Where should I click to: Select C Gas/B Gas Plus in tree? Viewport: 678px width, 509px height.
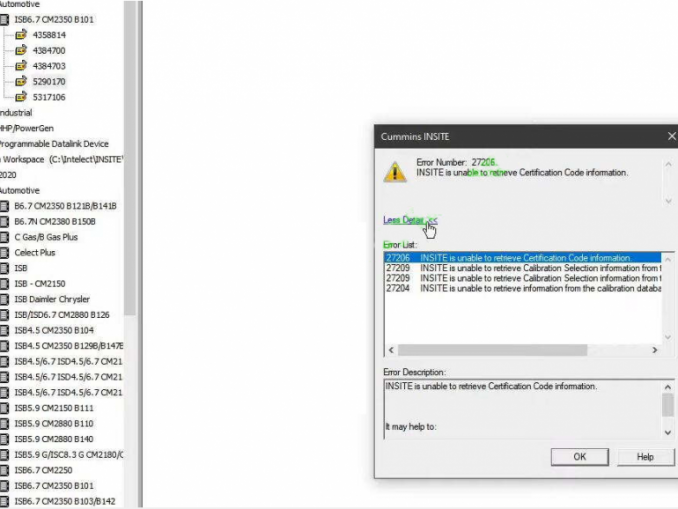click(x=46, y=237)
